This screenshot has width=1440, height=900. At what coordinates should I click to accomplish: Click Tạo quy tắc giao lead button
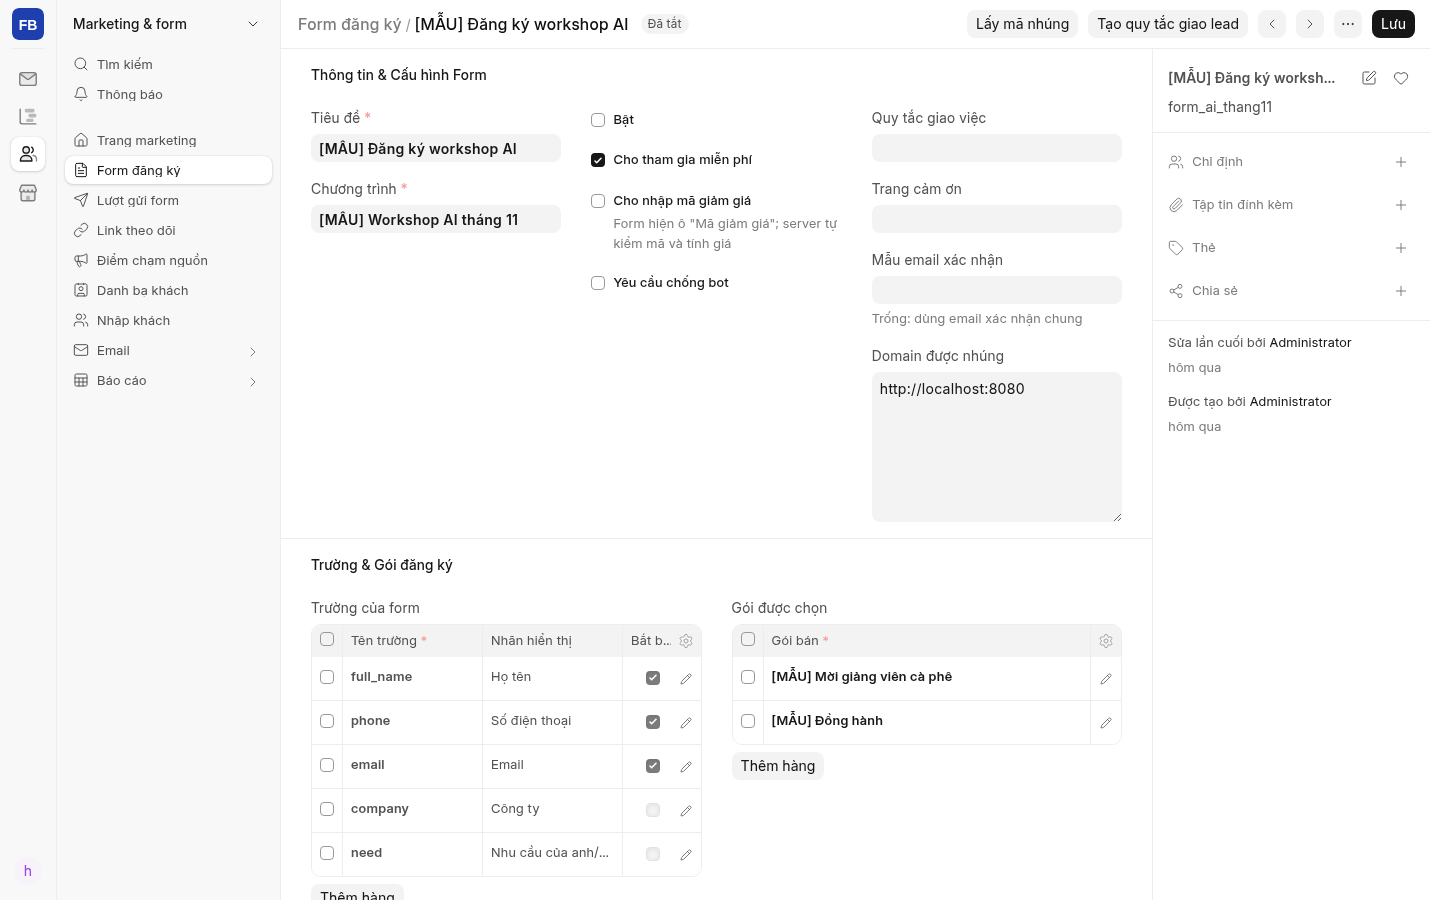click(1168, 24)
